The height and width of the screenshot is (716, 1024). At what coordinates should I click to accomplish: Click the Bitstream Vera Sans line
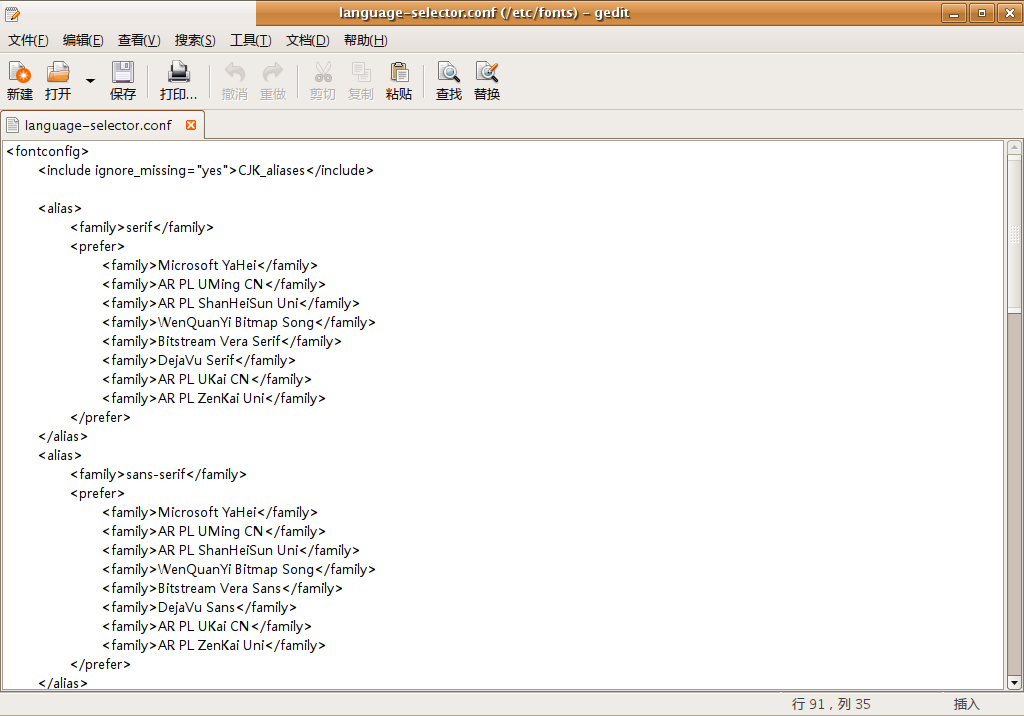(222, 588)
